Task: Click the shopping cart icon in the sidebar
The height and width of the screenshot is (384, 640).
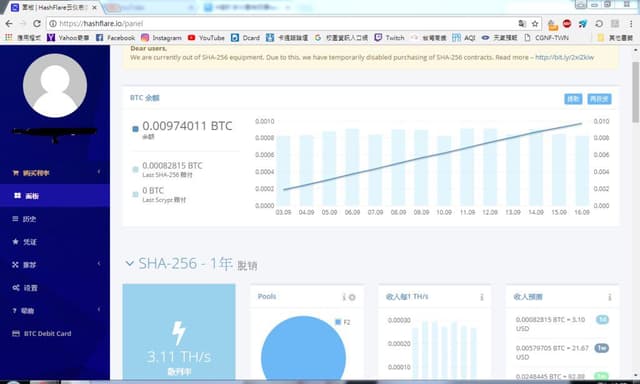Action: pos(16,173)
